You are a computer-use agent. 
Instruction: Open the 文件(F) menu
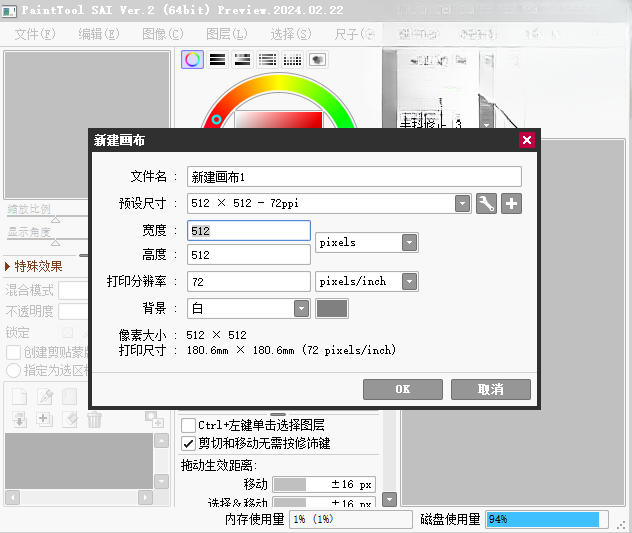(35, 34)
